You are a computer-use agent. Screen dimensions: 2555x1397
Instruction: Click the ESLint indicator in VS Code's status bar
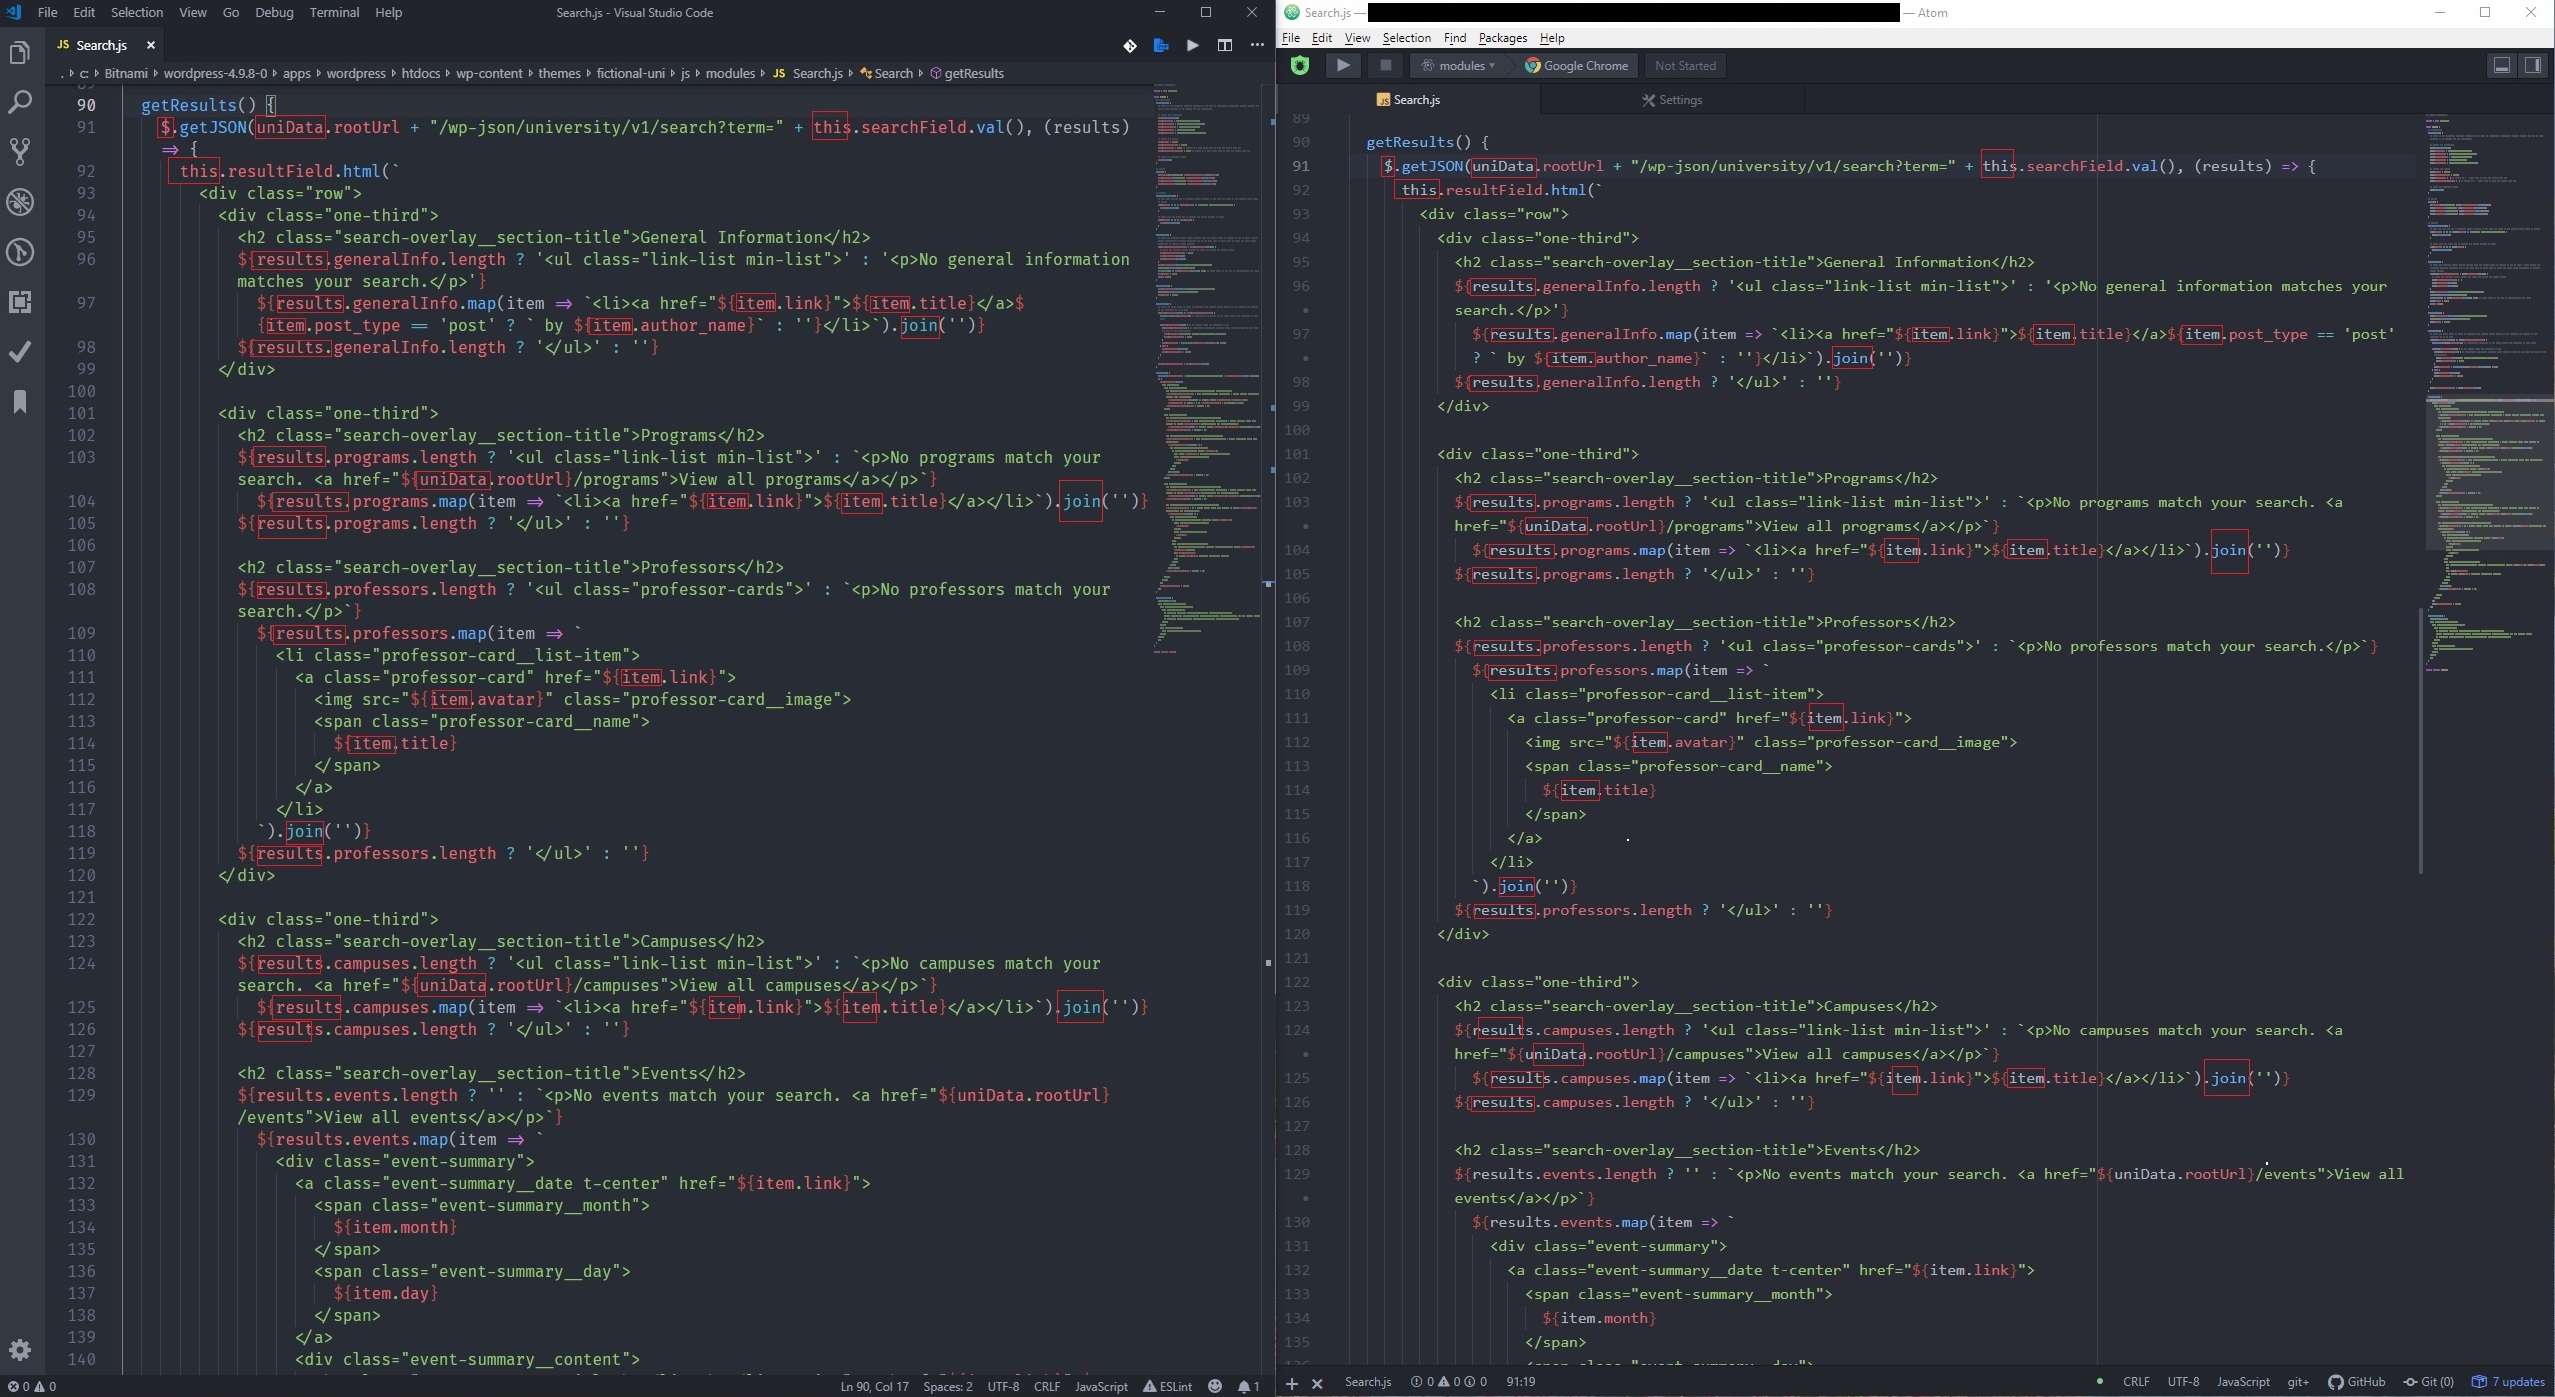1167,1387
